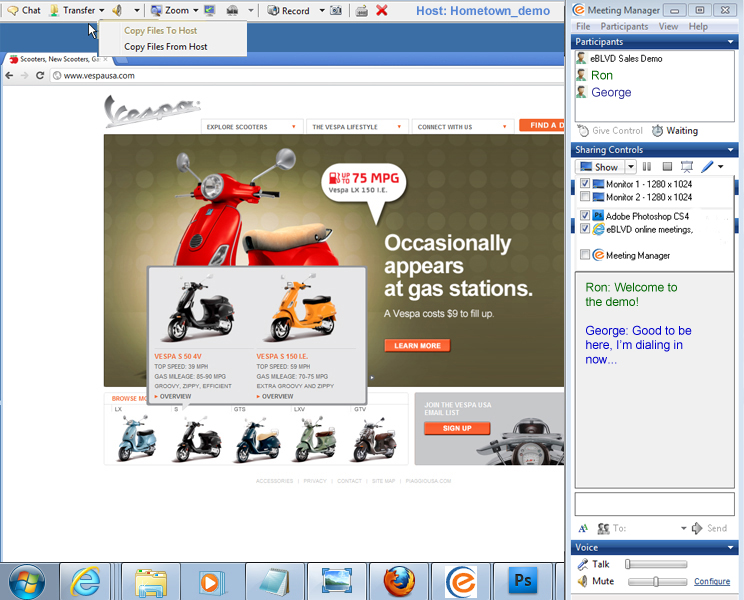The width and height of the screenshot is (744, 600).
Task: Click the Talk microphone icon
Action: 582,564
